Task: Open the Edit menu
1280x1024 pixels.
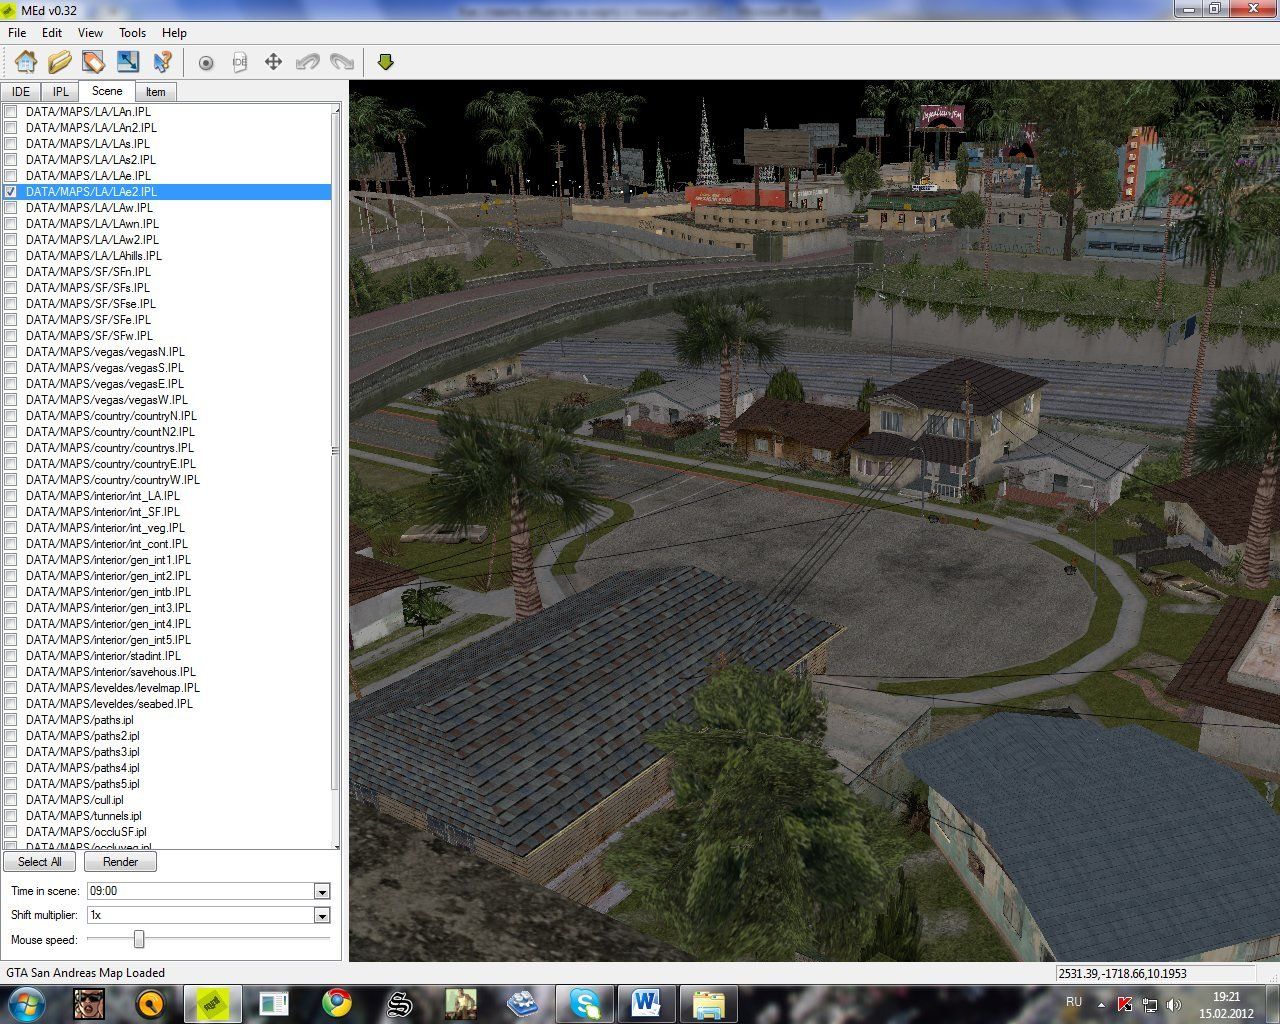Action: (52, 33)
